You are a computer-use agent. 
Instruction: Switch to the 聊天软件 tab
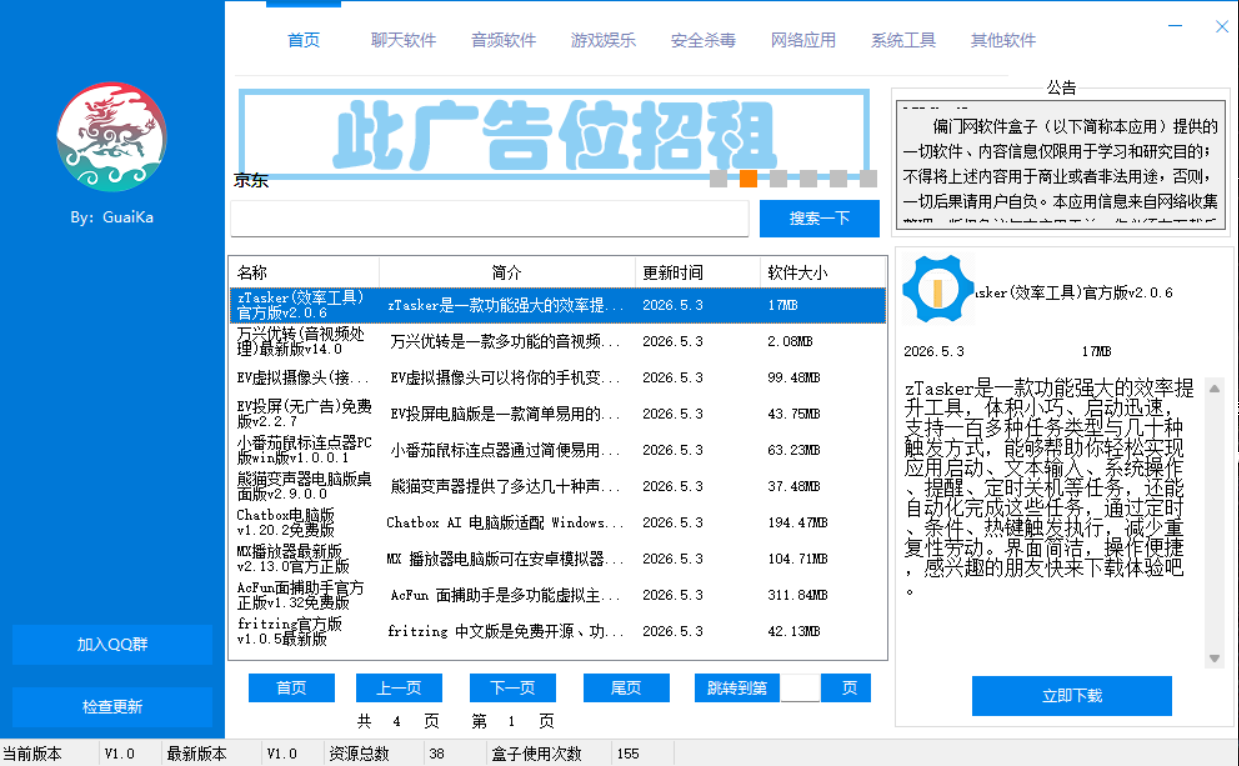(404, 40)
